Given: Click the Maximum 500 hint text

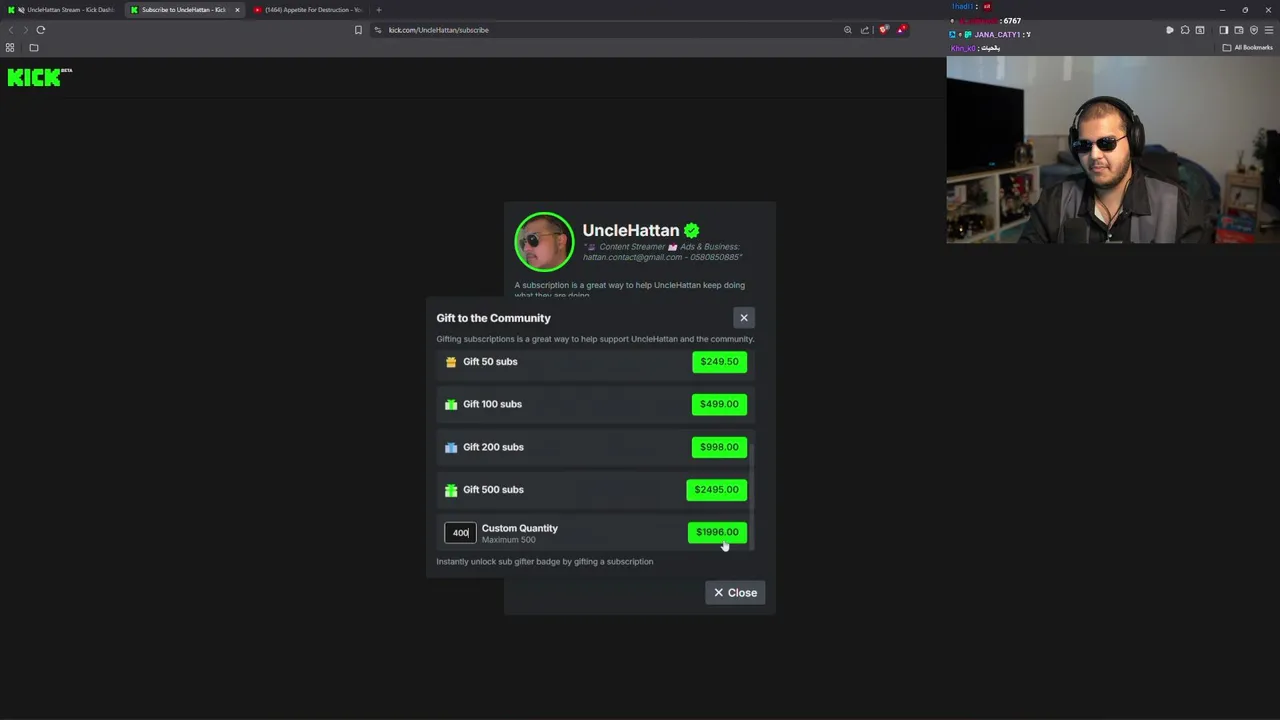Looking at the screenshot, I should [x=508, y=540].
